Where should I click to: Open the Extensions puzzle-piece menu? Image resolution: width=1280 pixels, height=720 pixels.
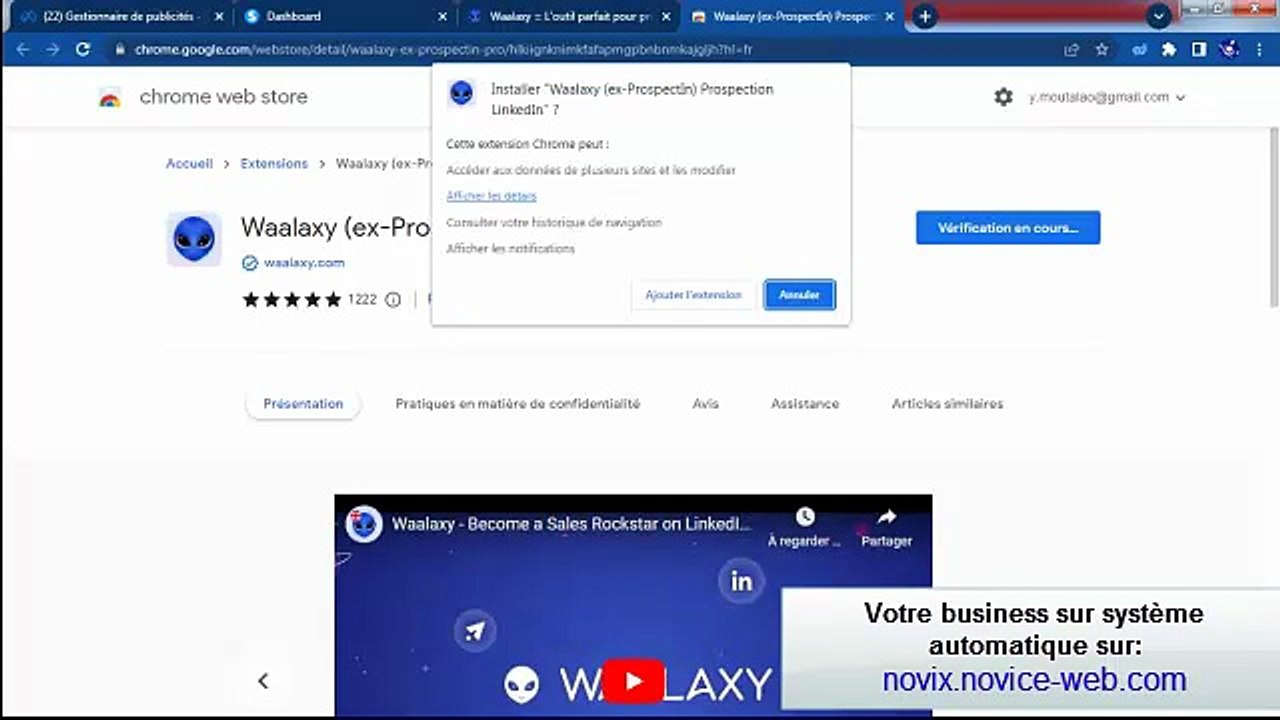click(1168, 49)
